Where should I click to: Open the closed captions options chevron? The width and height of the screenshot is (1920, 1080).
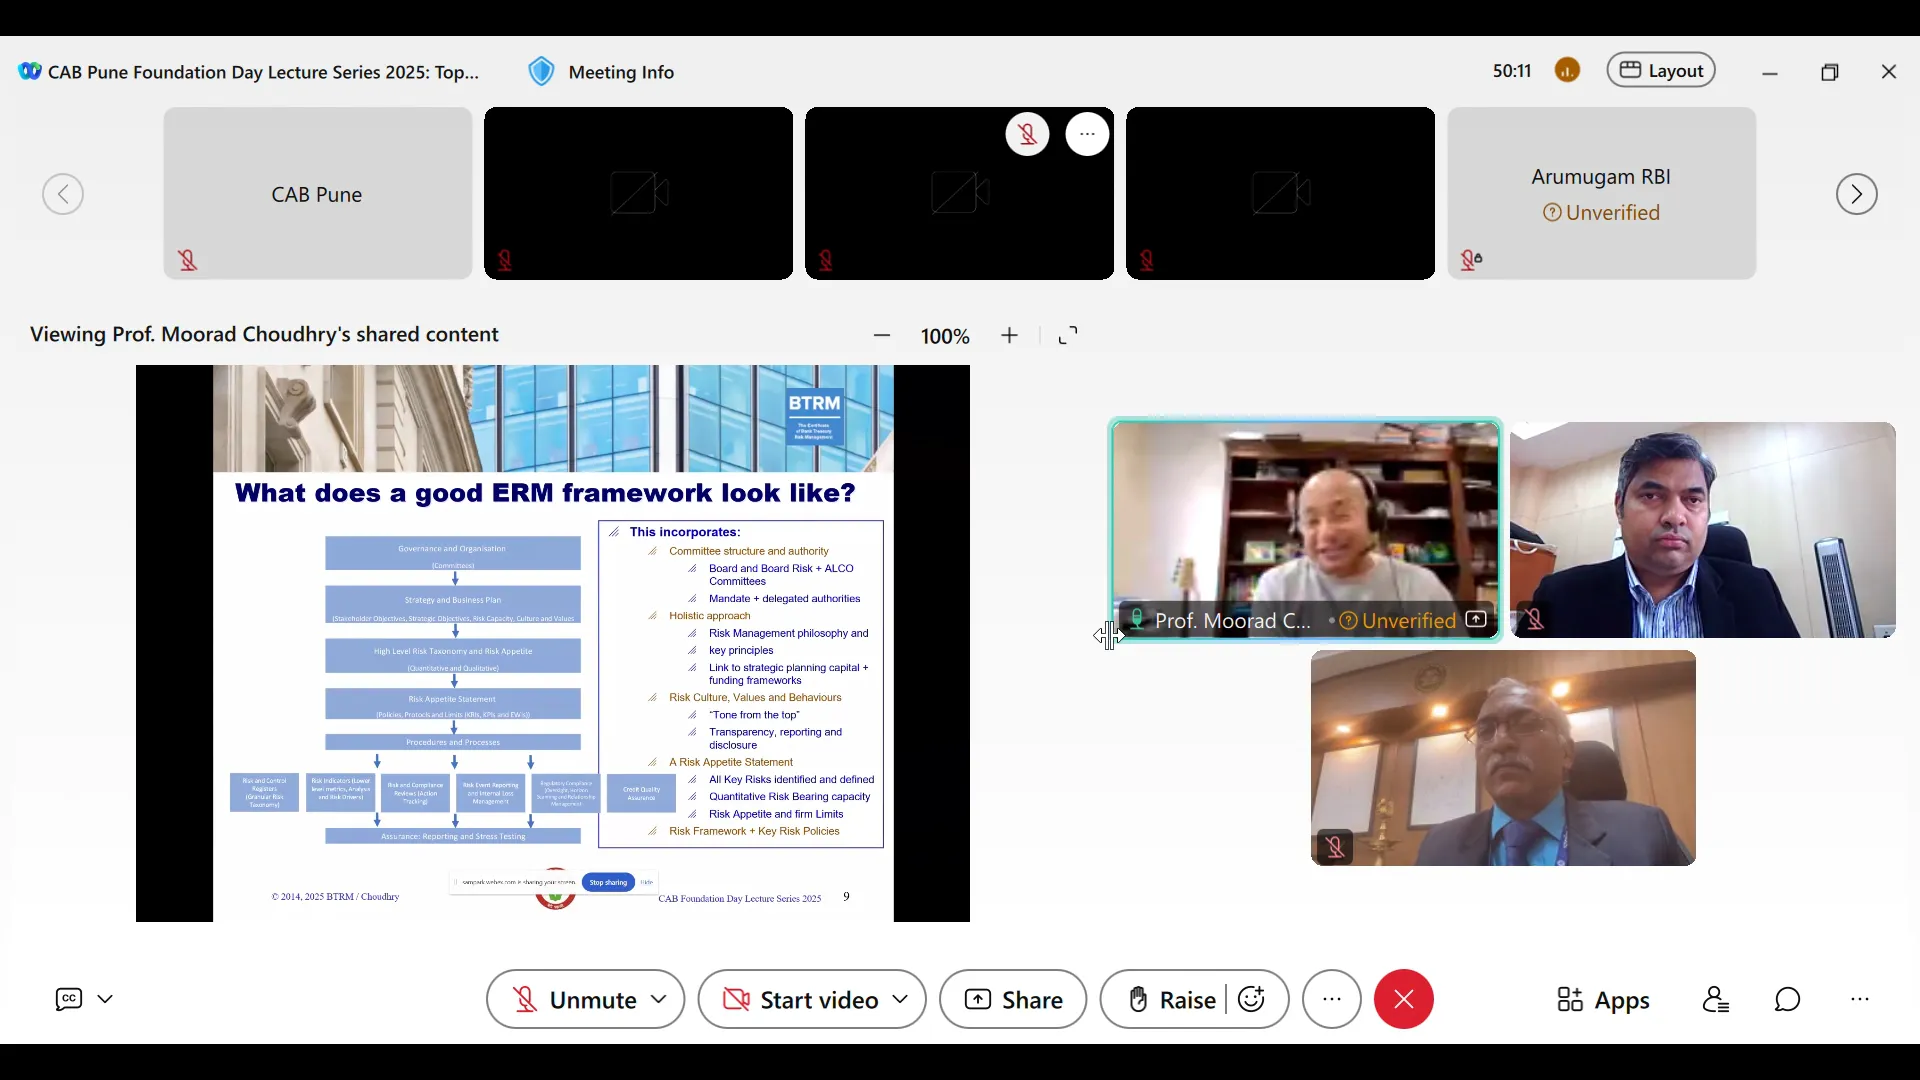tap(105, 999)
